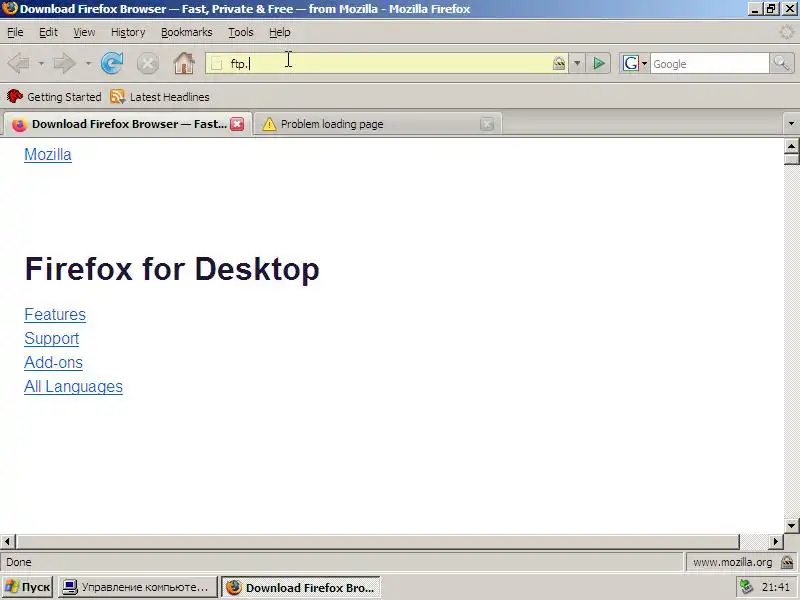Click the Done status bar text

pos(19,562)
